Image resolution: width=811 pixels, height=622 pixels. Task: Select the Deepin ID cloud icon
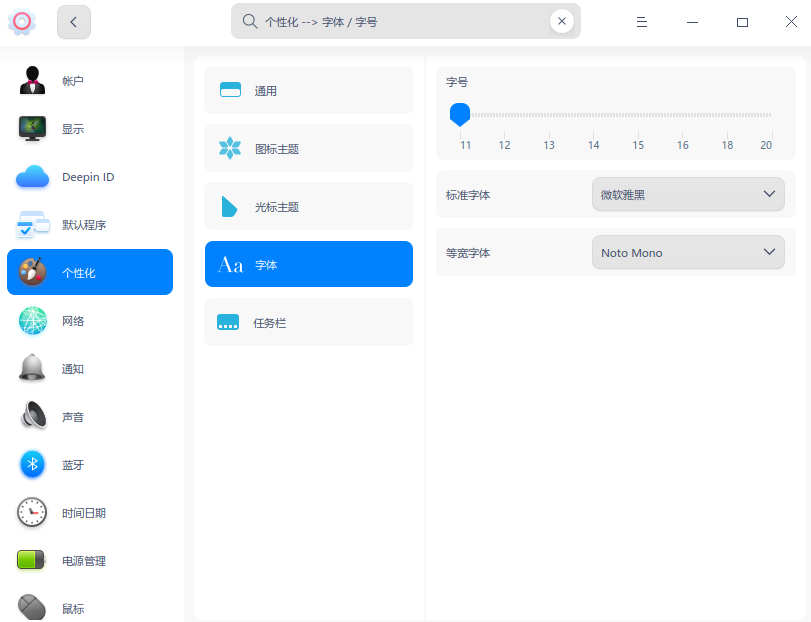(x=33, y=177)
